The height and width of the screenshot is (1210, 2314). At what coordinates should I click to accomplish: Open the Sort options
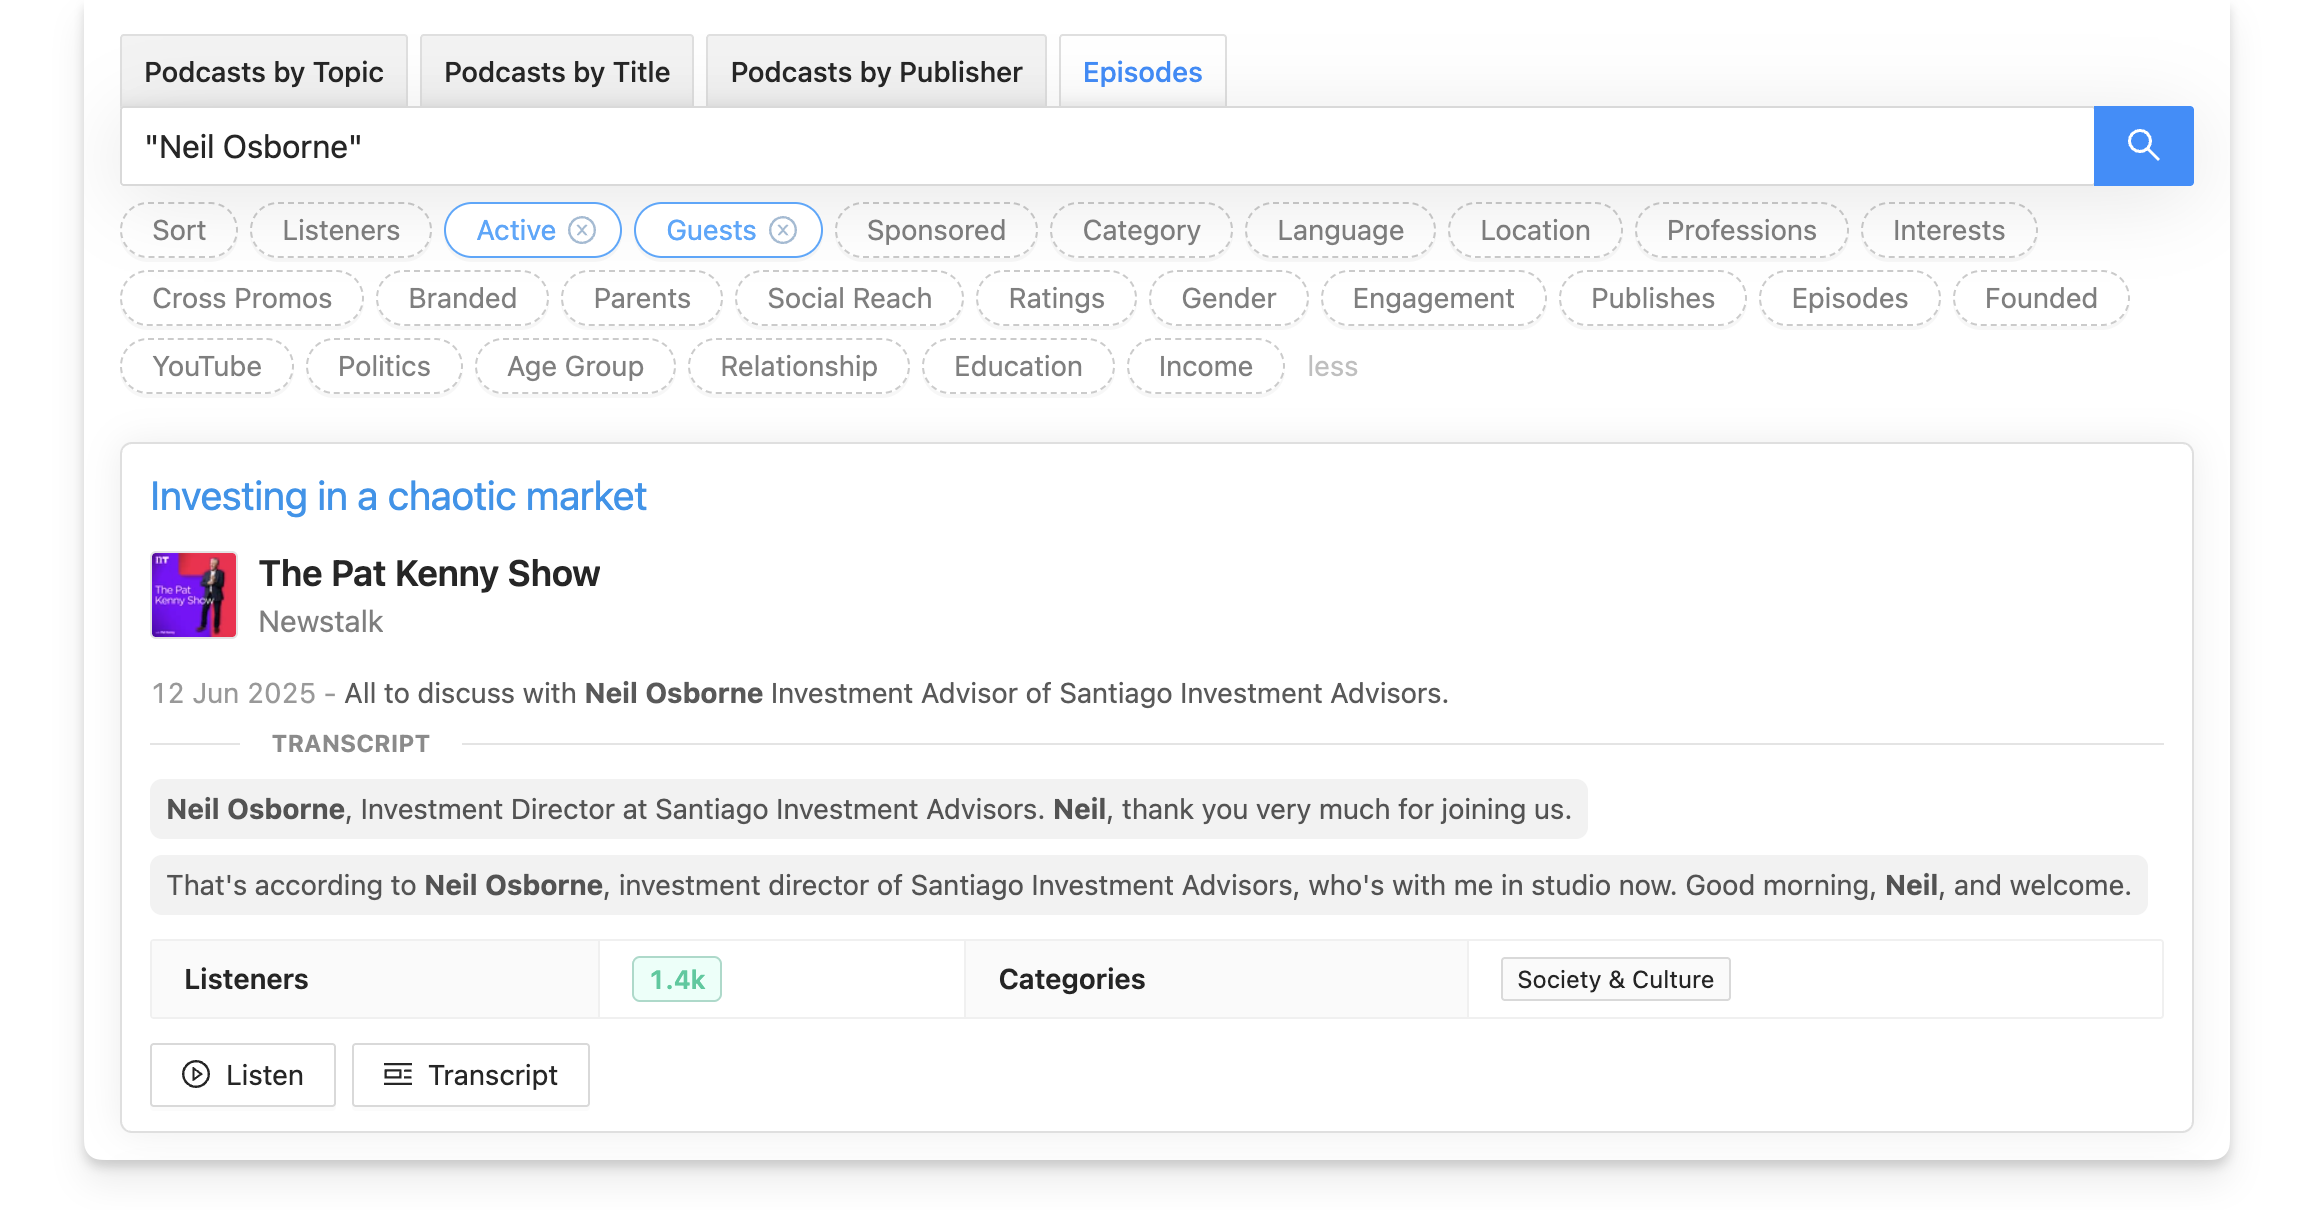[178, 230]
